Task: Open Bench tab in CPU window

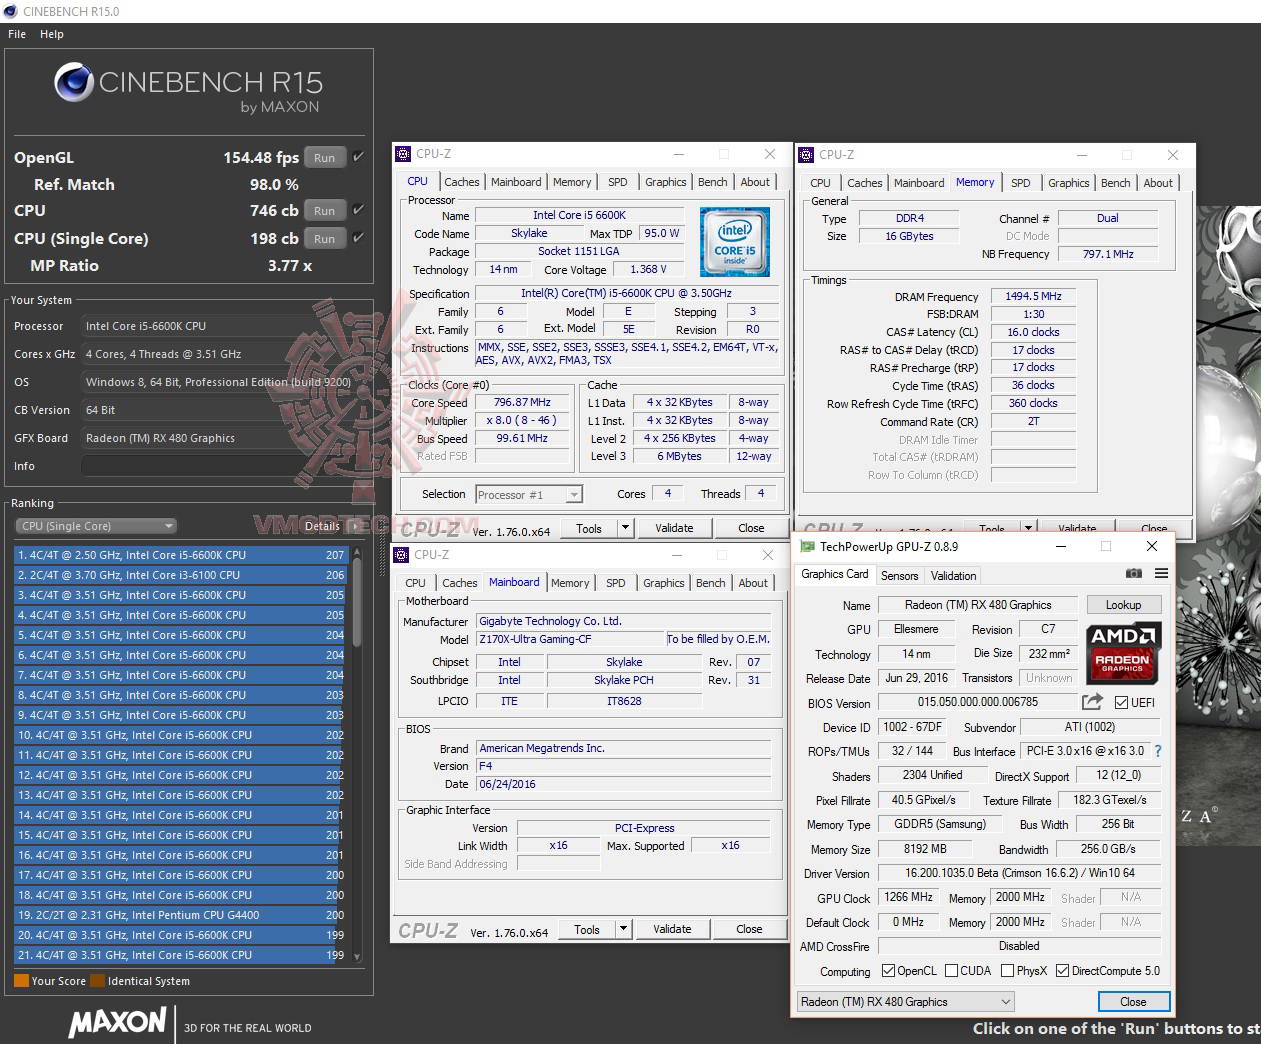Action: 712,182
